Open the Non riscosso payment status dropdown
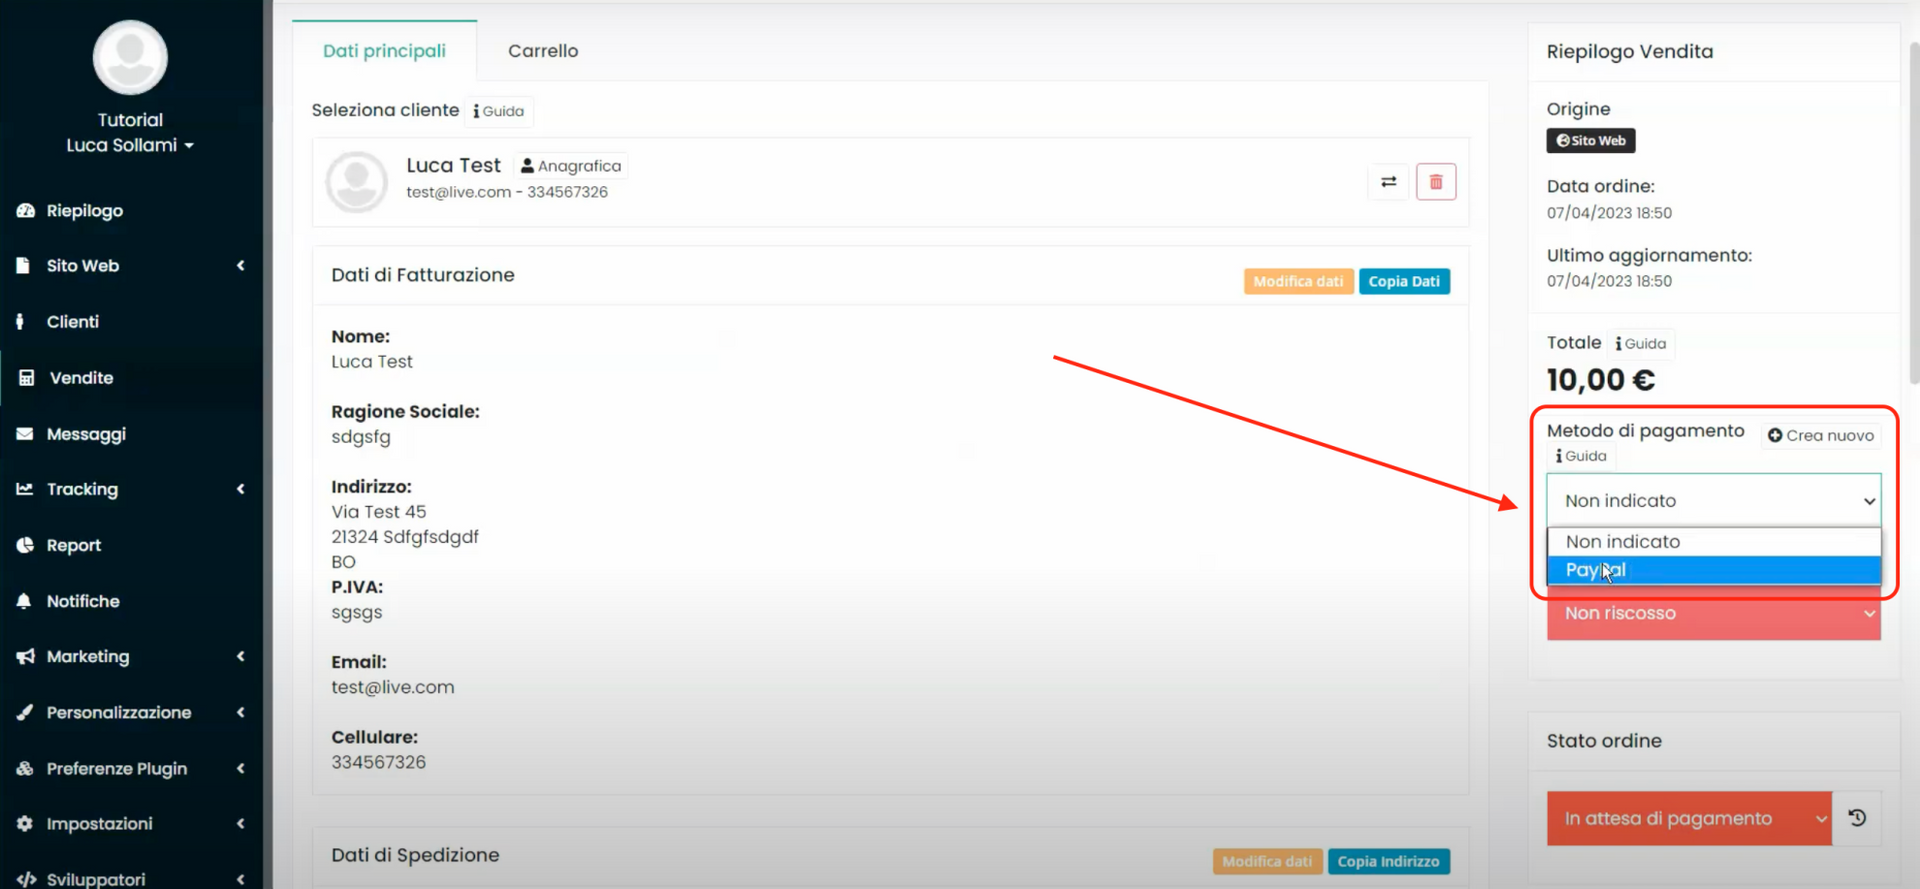This screenshot has height=889, width=1920. pyautogui.click(x=1712, y=614)
